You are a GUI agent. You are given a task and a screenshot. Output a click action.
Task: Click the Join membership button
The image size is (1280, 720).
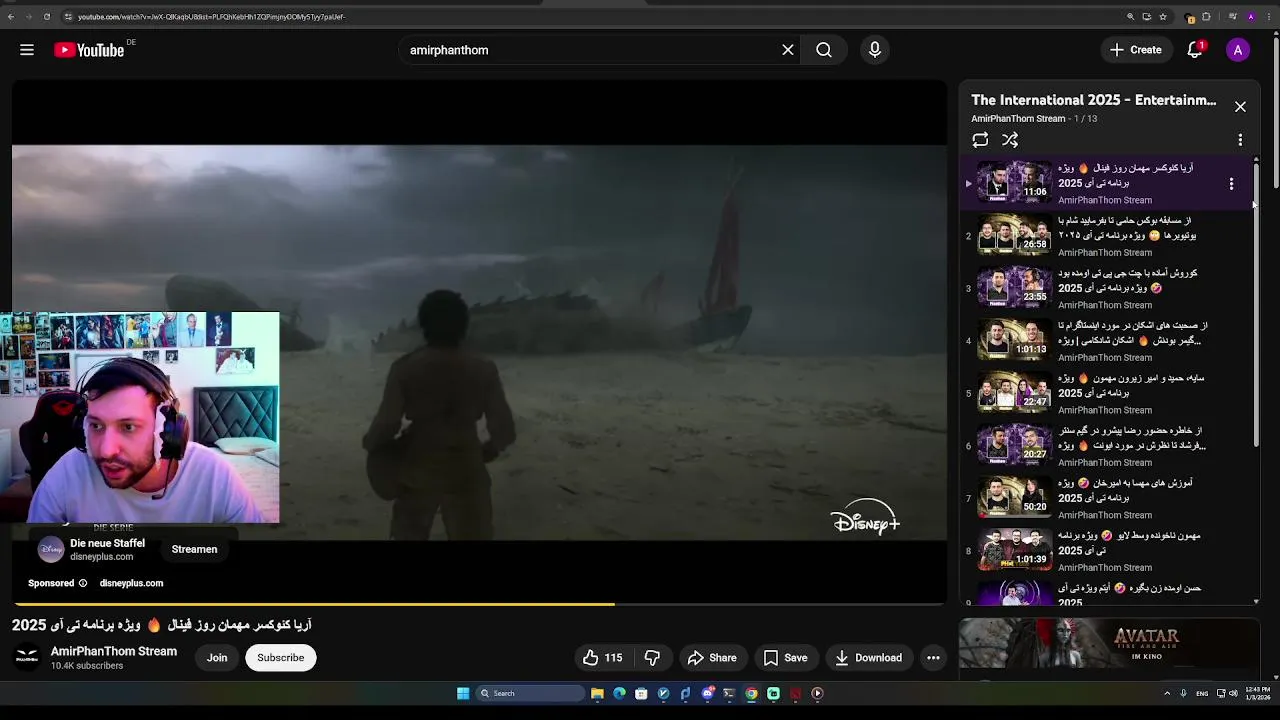217,658
